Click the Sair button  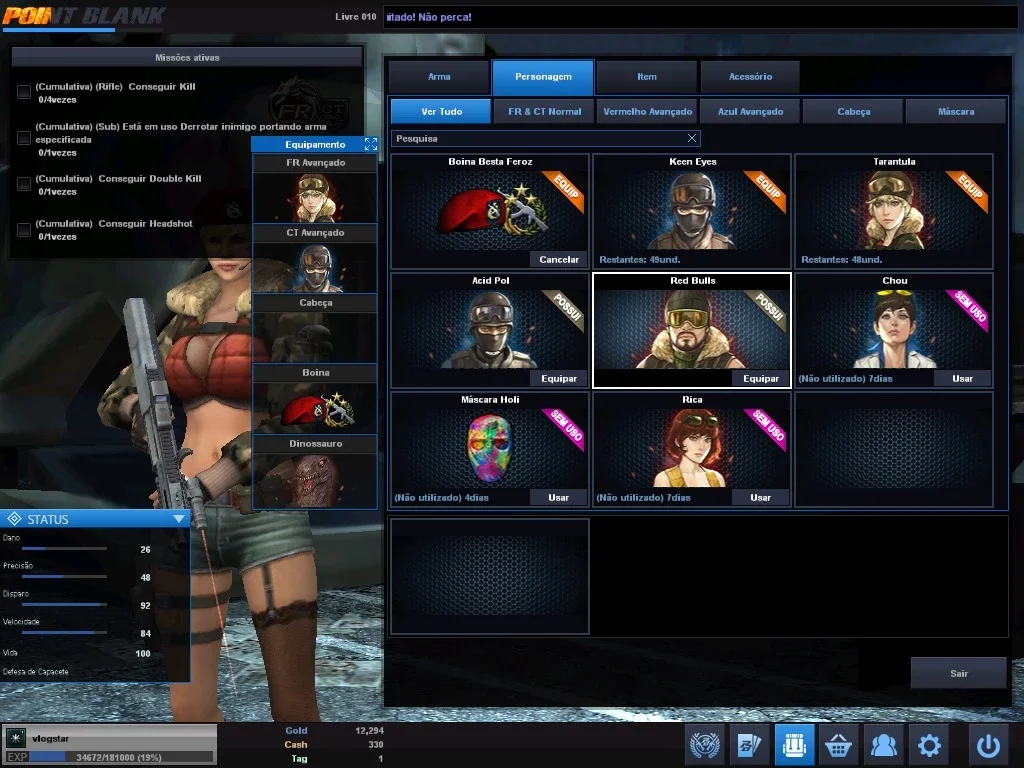958,673
